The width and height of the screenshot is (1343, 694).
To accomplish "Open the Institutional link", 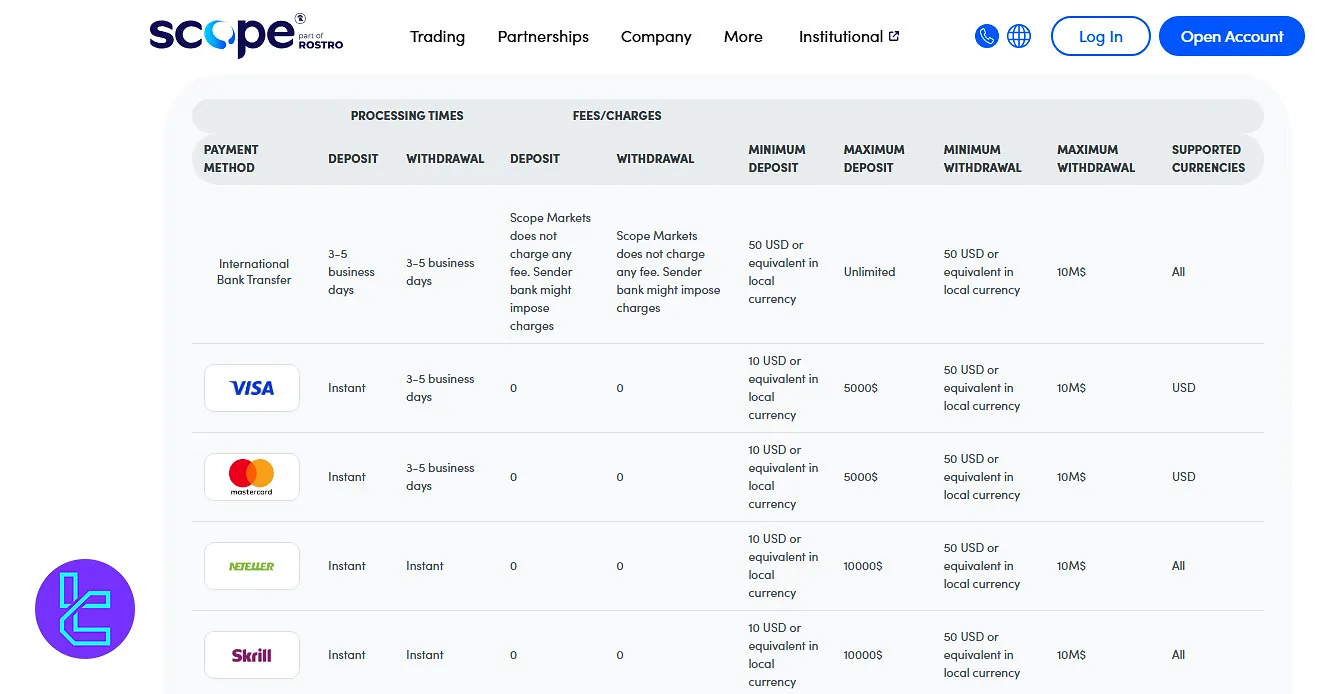I will [x=840, y=37].
